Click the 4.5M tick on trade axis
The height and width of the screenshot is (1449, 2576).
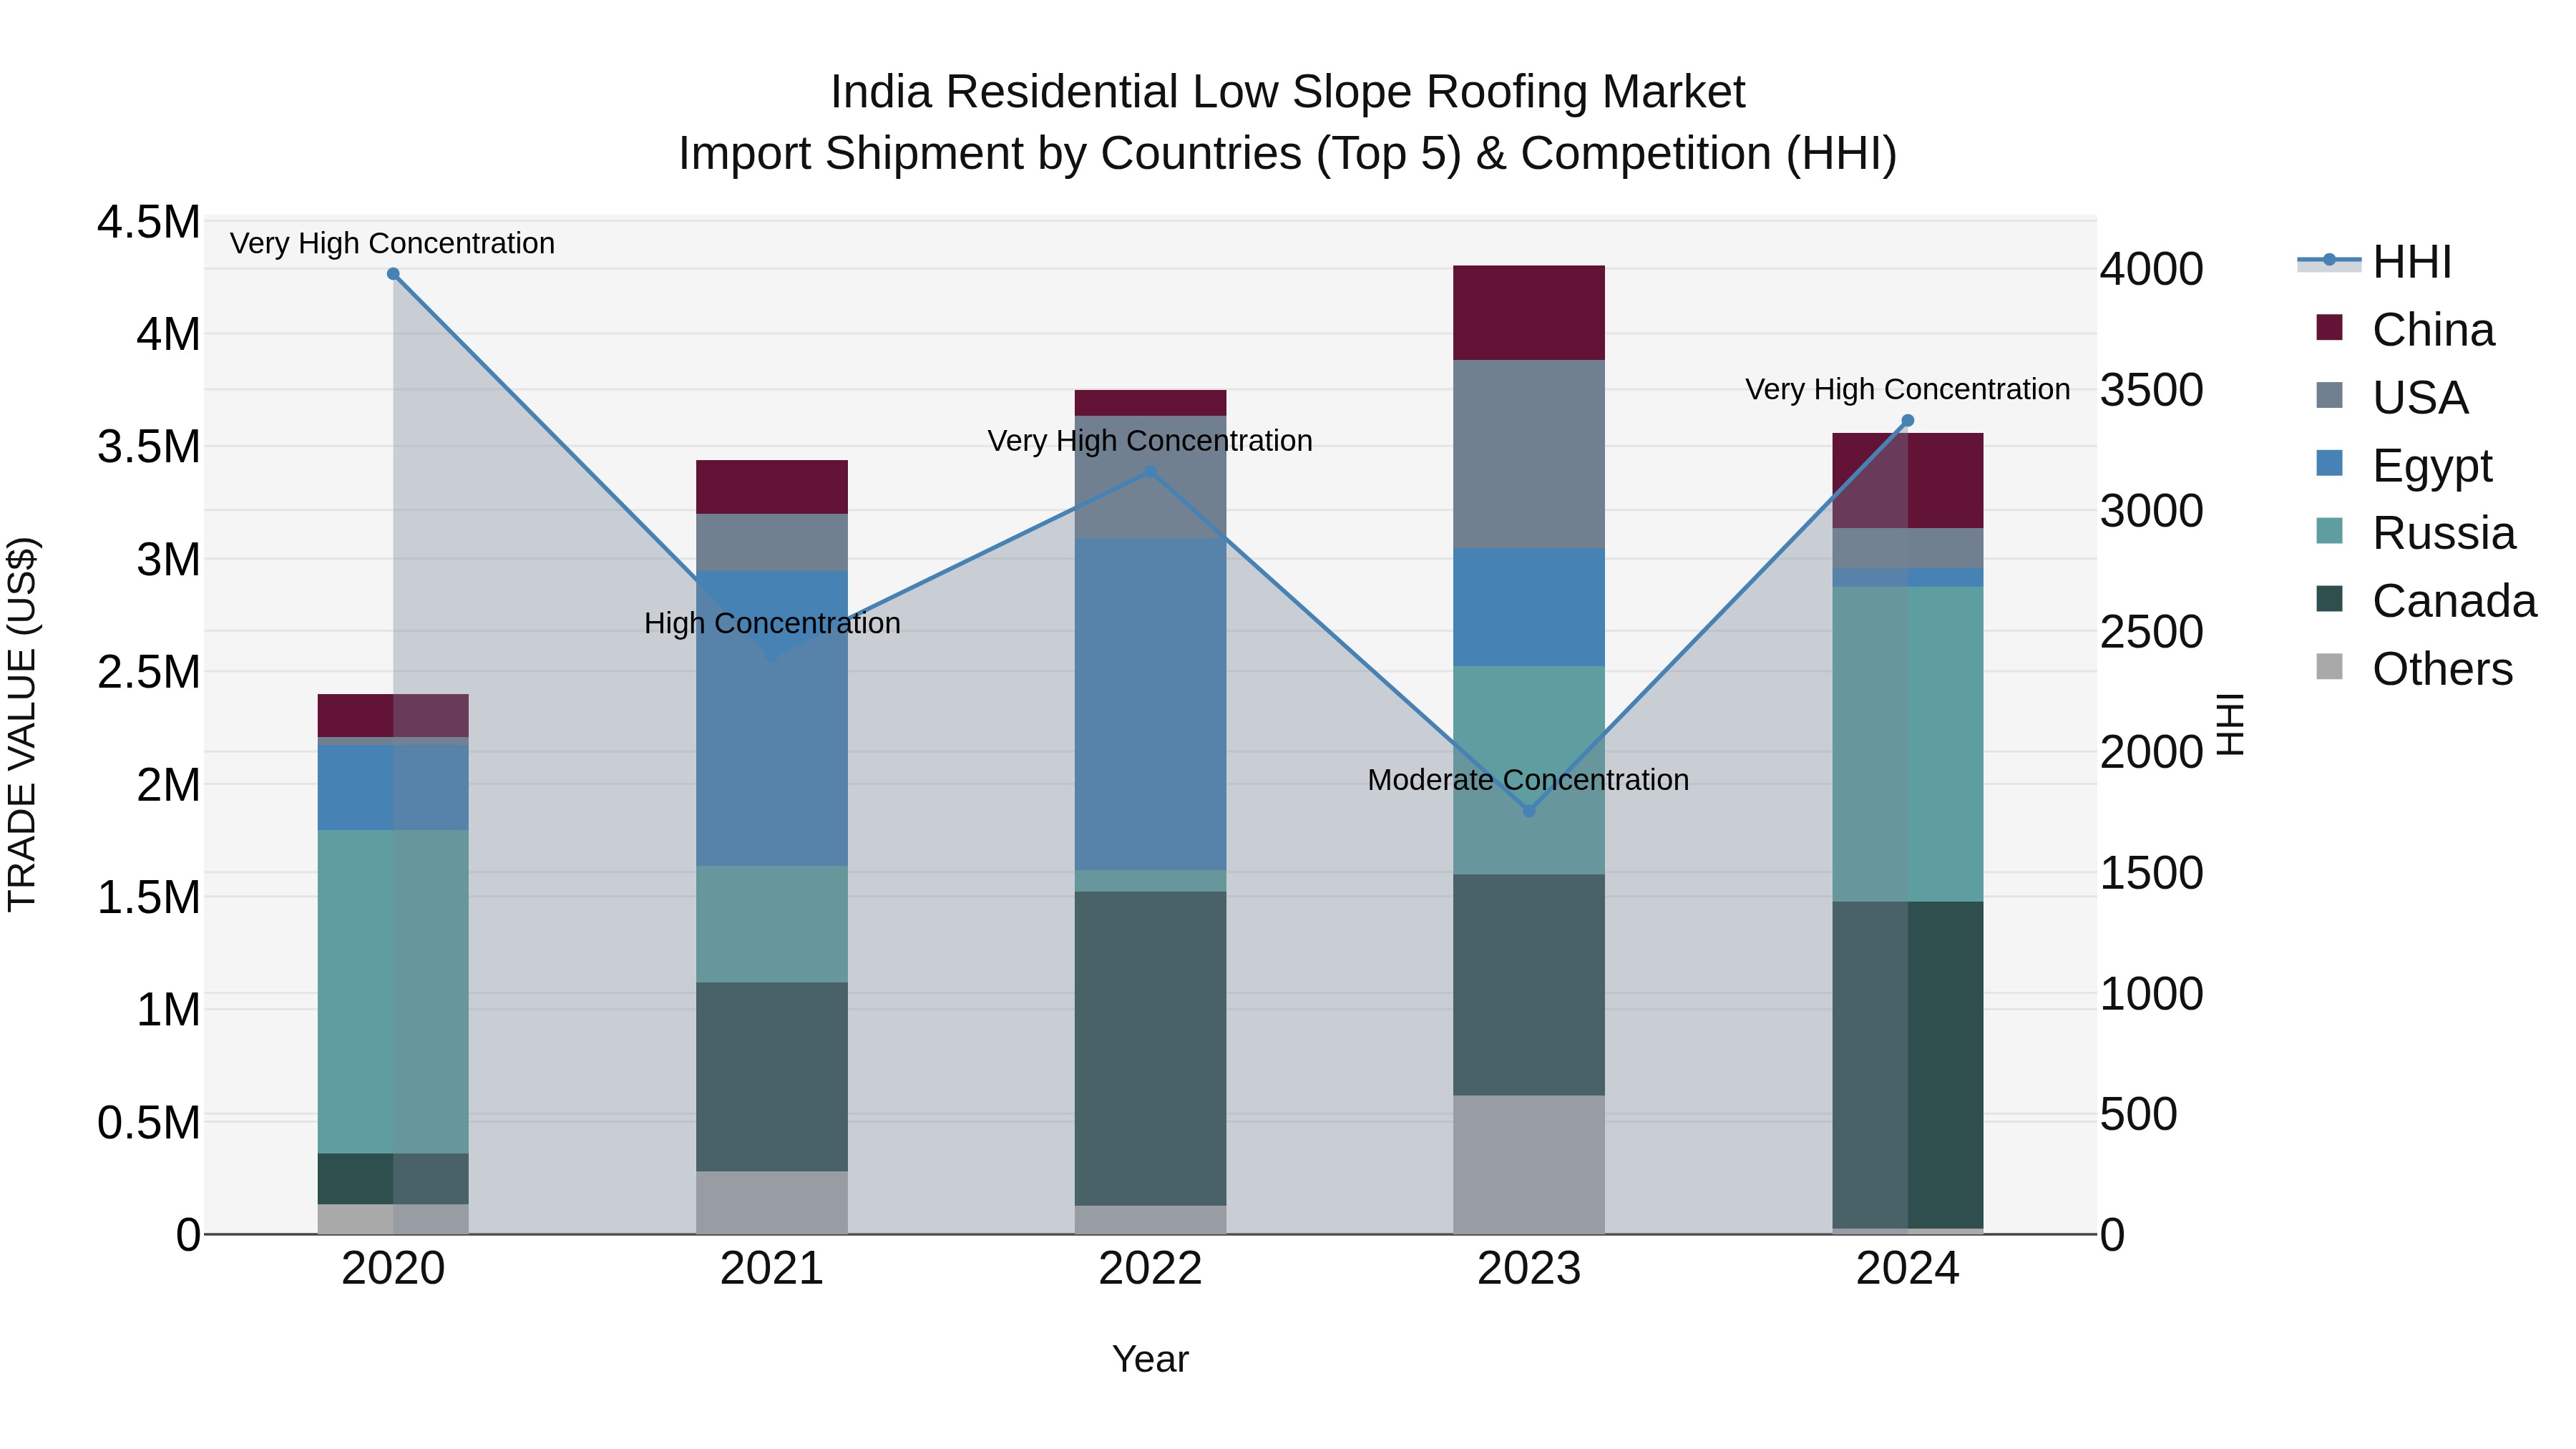tap(148, 222)
